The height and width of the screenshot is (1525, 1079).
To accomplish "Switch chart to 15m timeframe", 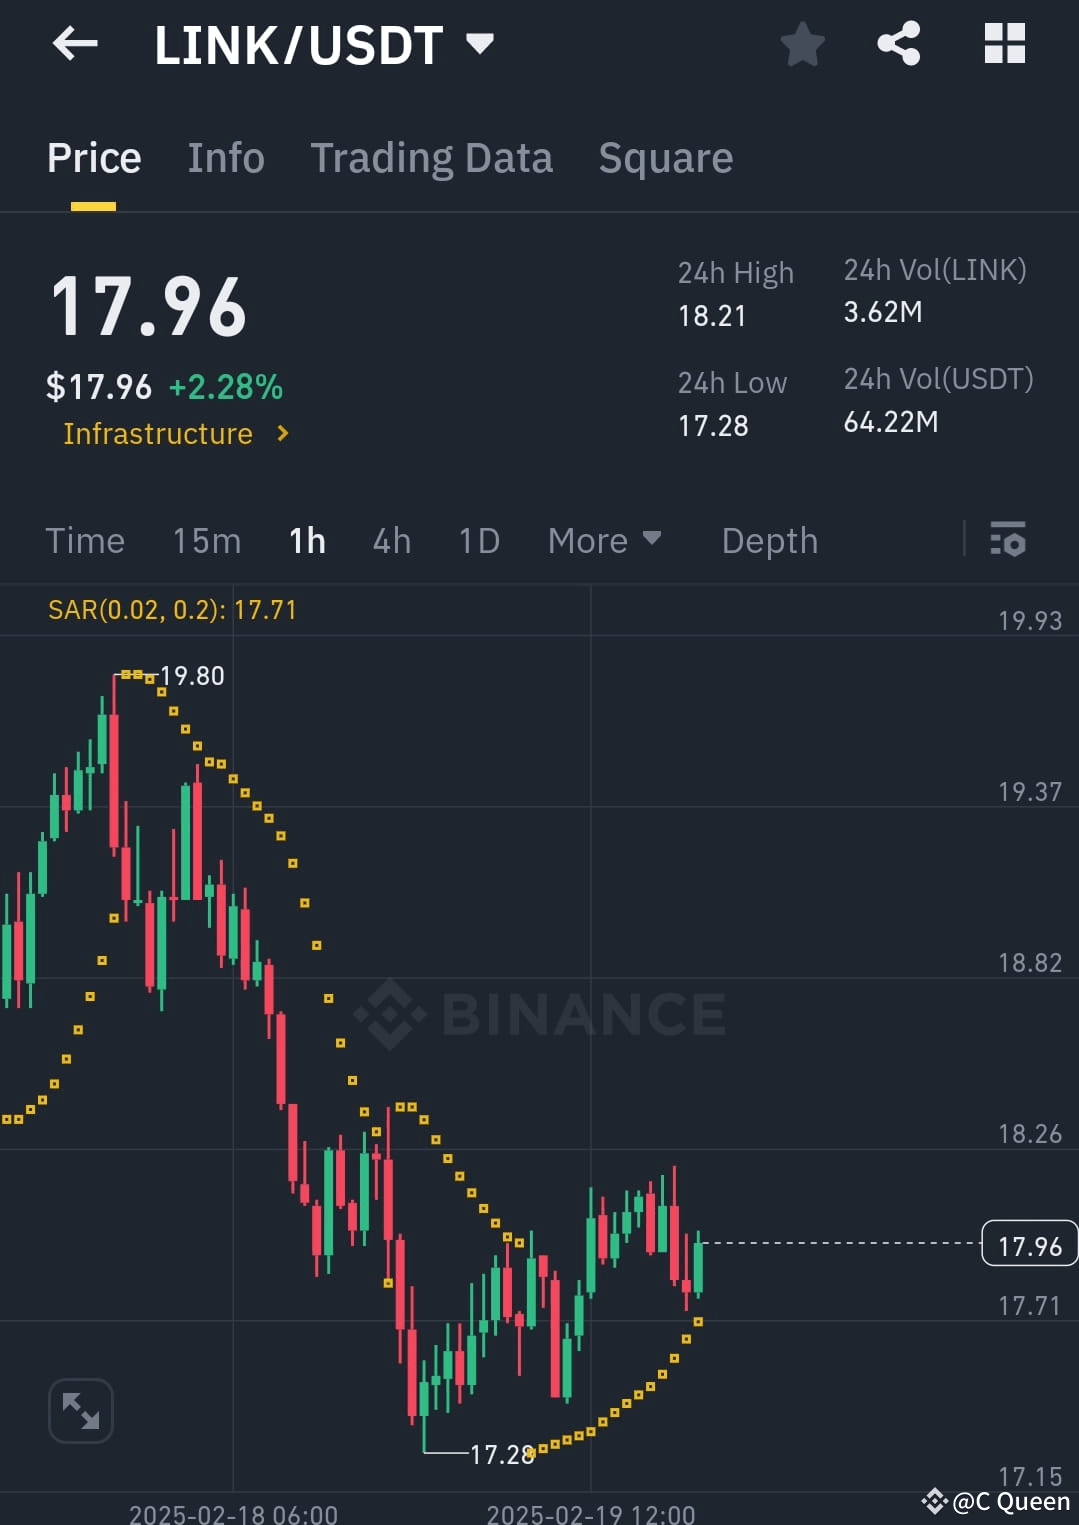I will pos(205,540).
